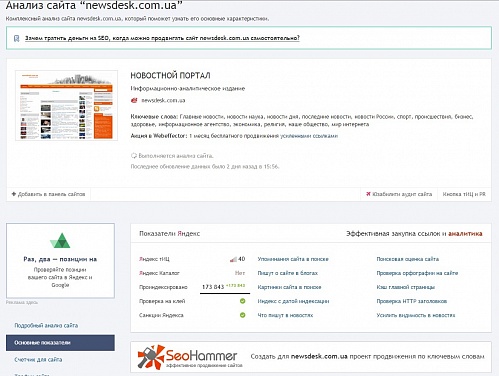The width and height of the screenshot is (499, 376).
Task: Open the site audit link
Action: click(x=402, y=194)
